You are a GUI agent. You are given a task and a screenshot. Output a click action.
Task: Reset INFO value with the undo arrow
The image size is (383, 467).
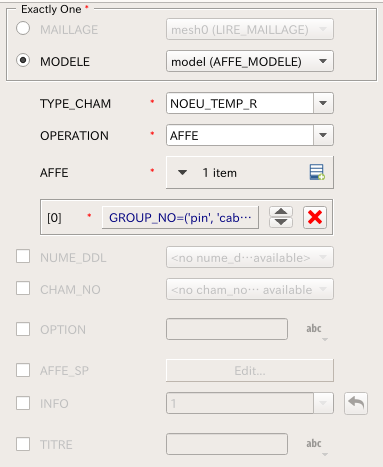(356, 403)
